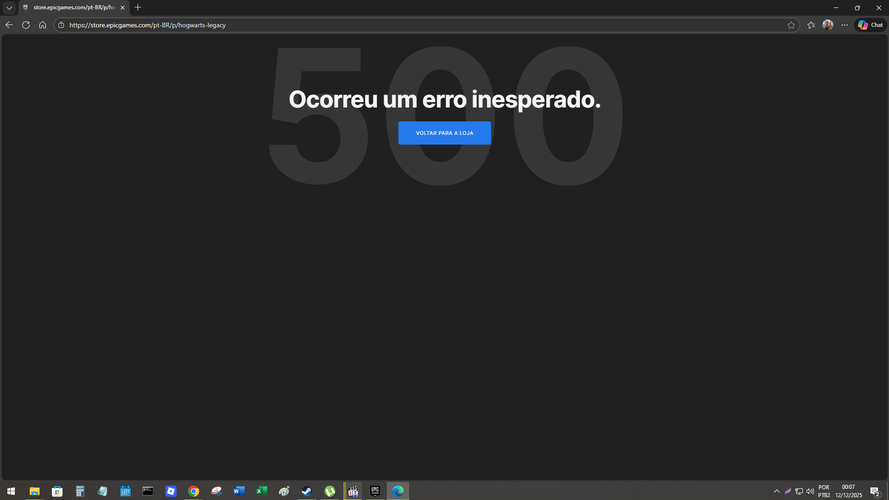Screen dimensions: 889x500
Task: Select the store.epicgames.com tab
Action: 73,7
